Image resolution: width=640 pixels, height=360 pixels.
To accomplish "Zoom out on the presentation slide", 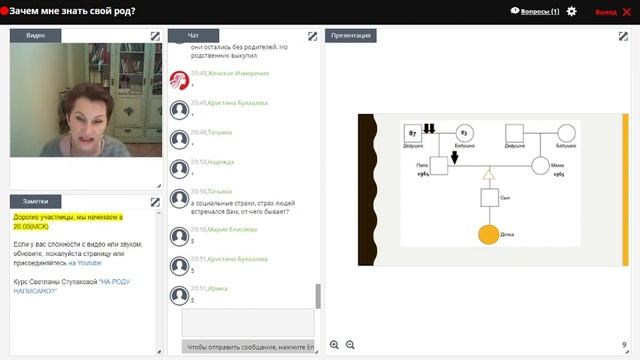I will click(x=350, y=345).
